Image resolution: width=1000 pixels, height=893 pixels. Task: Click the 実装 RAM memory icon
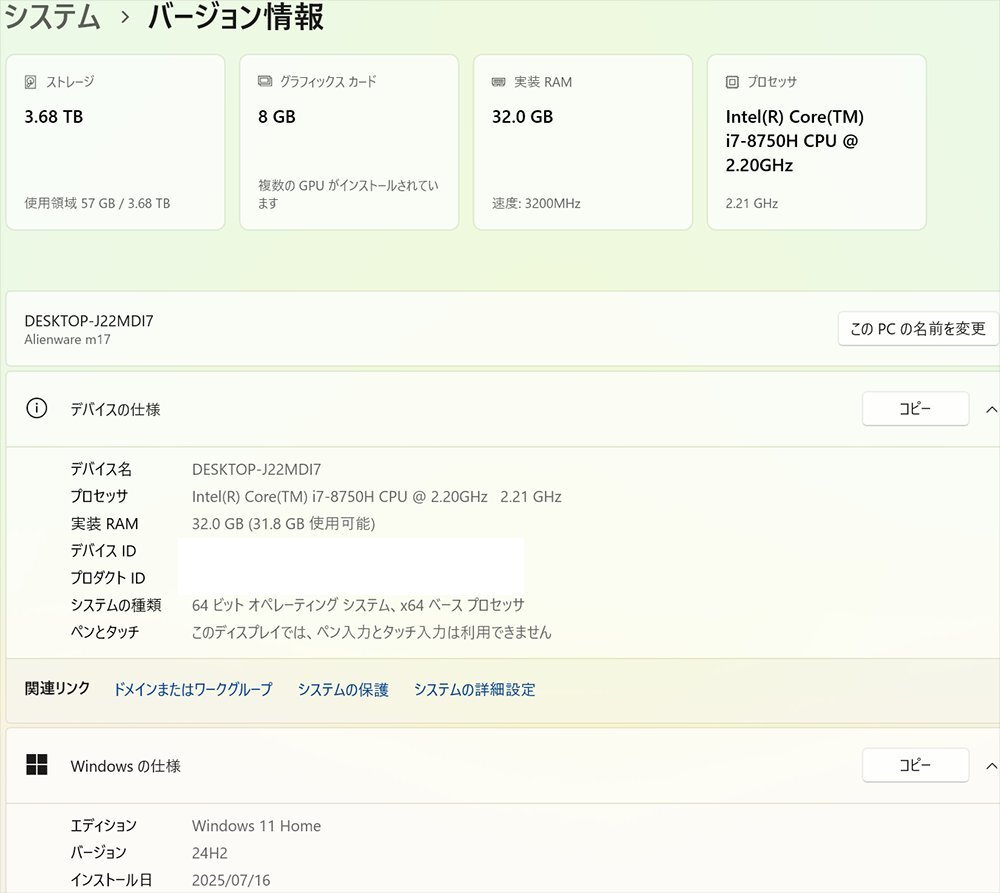click(499, 82)
